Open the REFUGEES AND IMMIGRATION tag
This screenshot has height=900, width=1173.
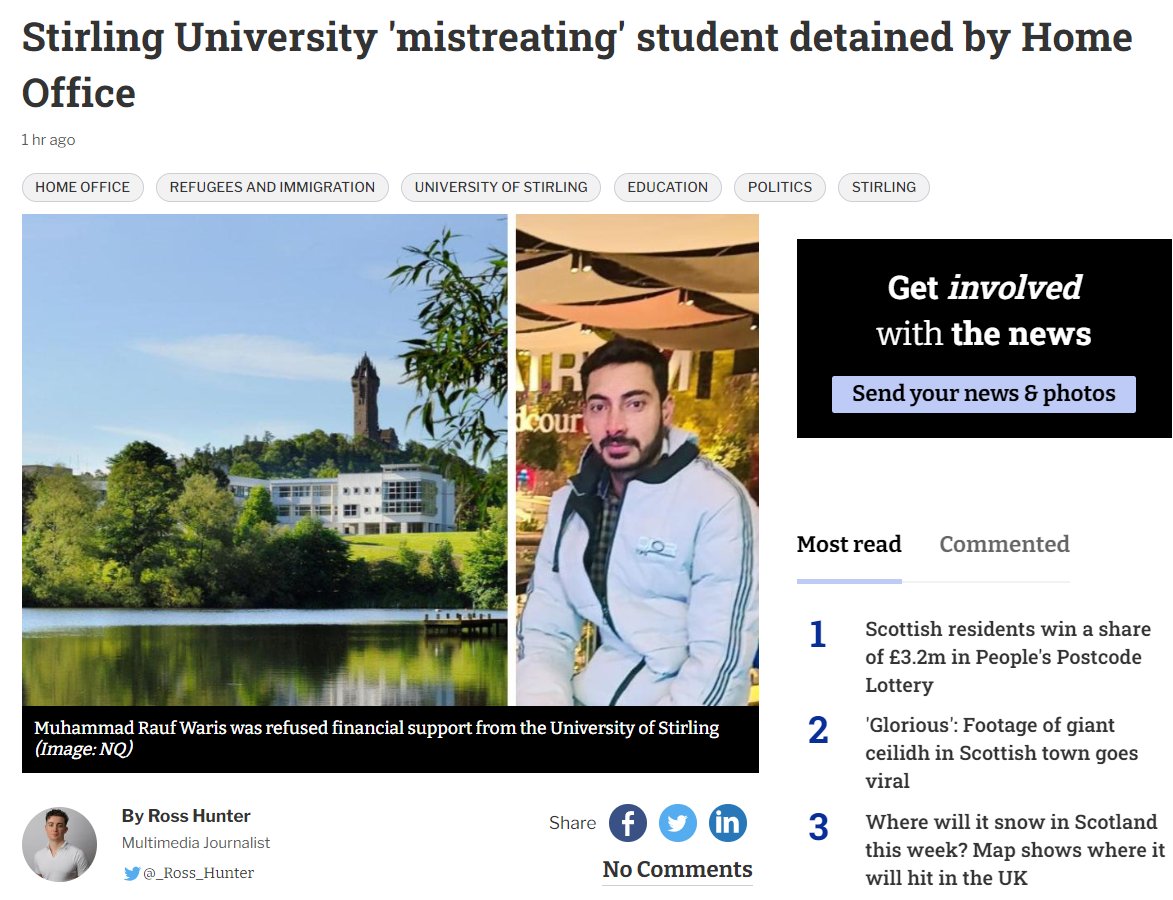[x=272, y=187]
